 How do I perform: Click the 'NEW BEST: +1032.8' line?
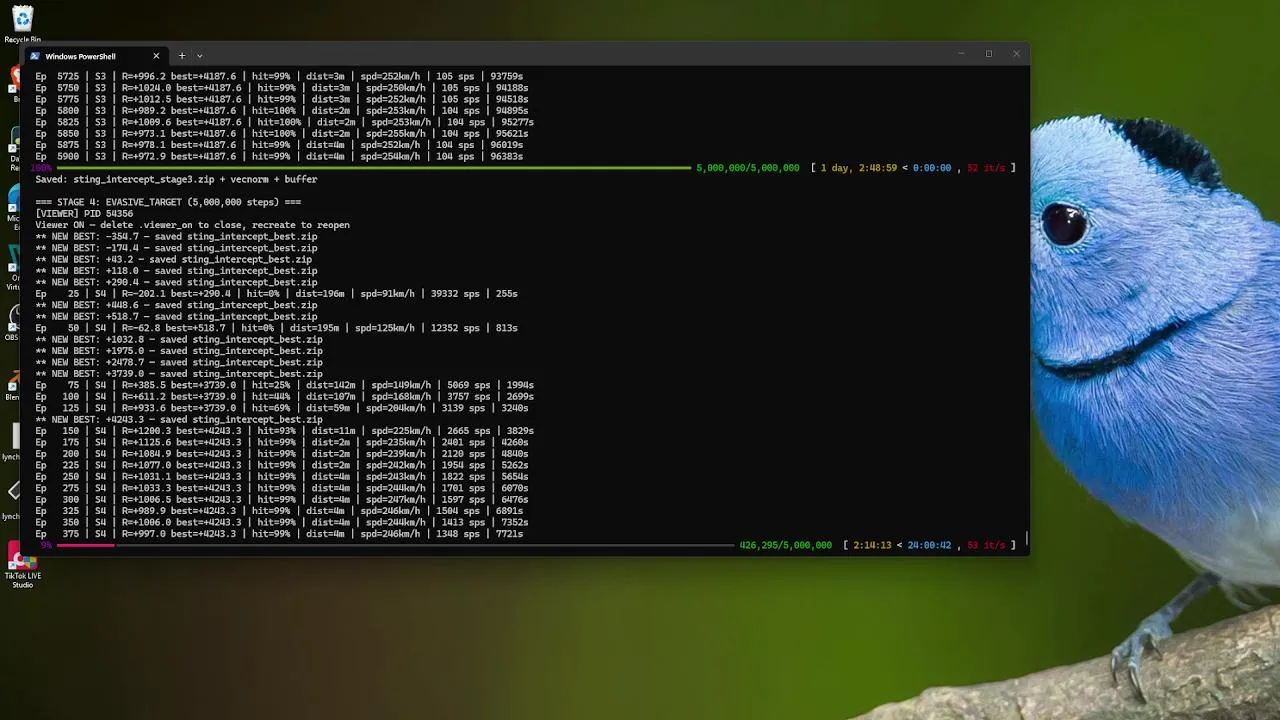click(x=179, y=340)
